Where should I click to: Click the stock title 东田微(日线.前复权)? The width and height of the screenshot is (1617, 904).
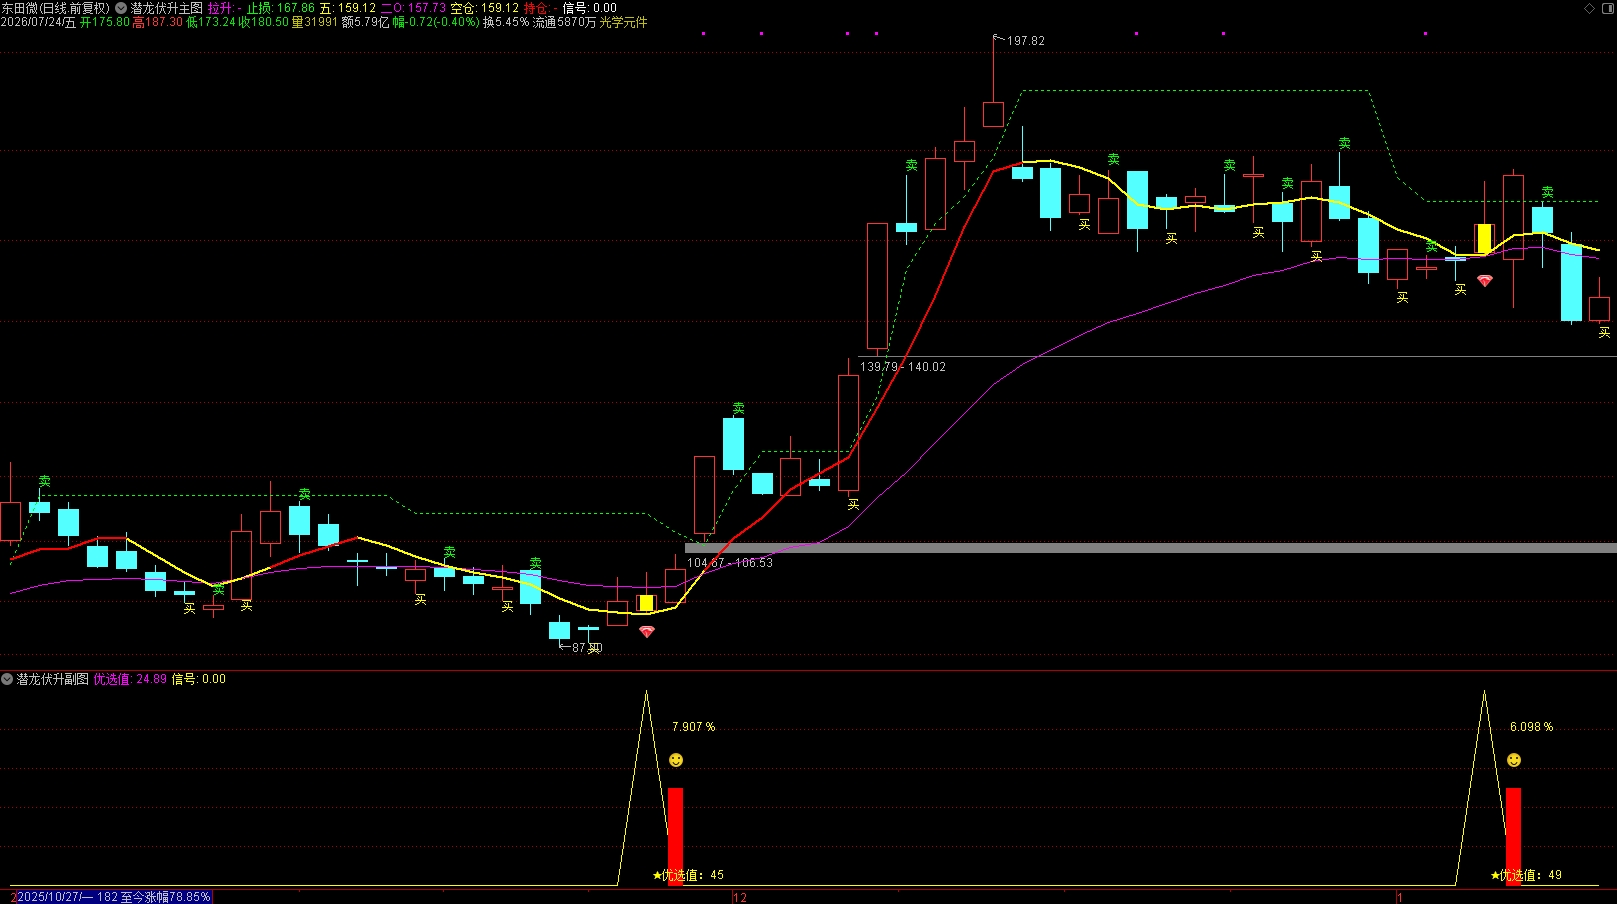pos(55,8)
